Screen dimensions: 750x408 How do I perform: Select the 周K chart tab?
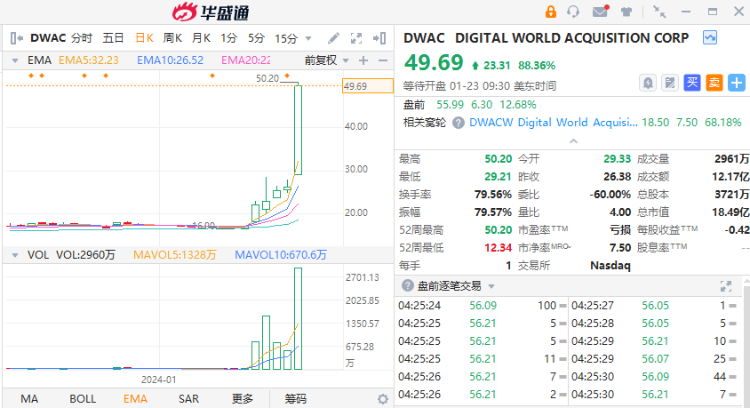coord(173,38)
